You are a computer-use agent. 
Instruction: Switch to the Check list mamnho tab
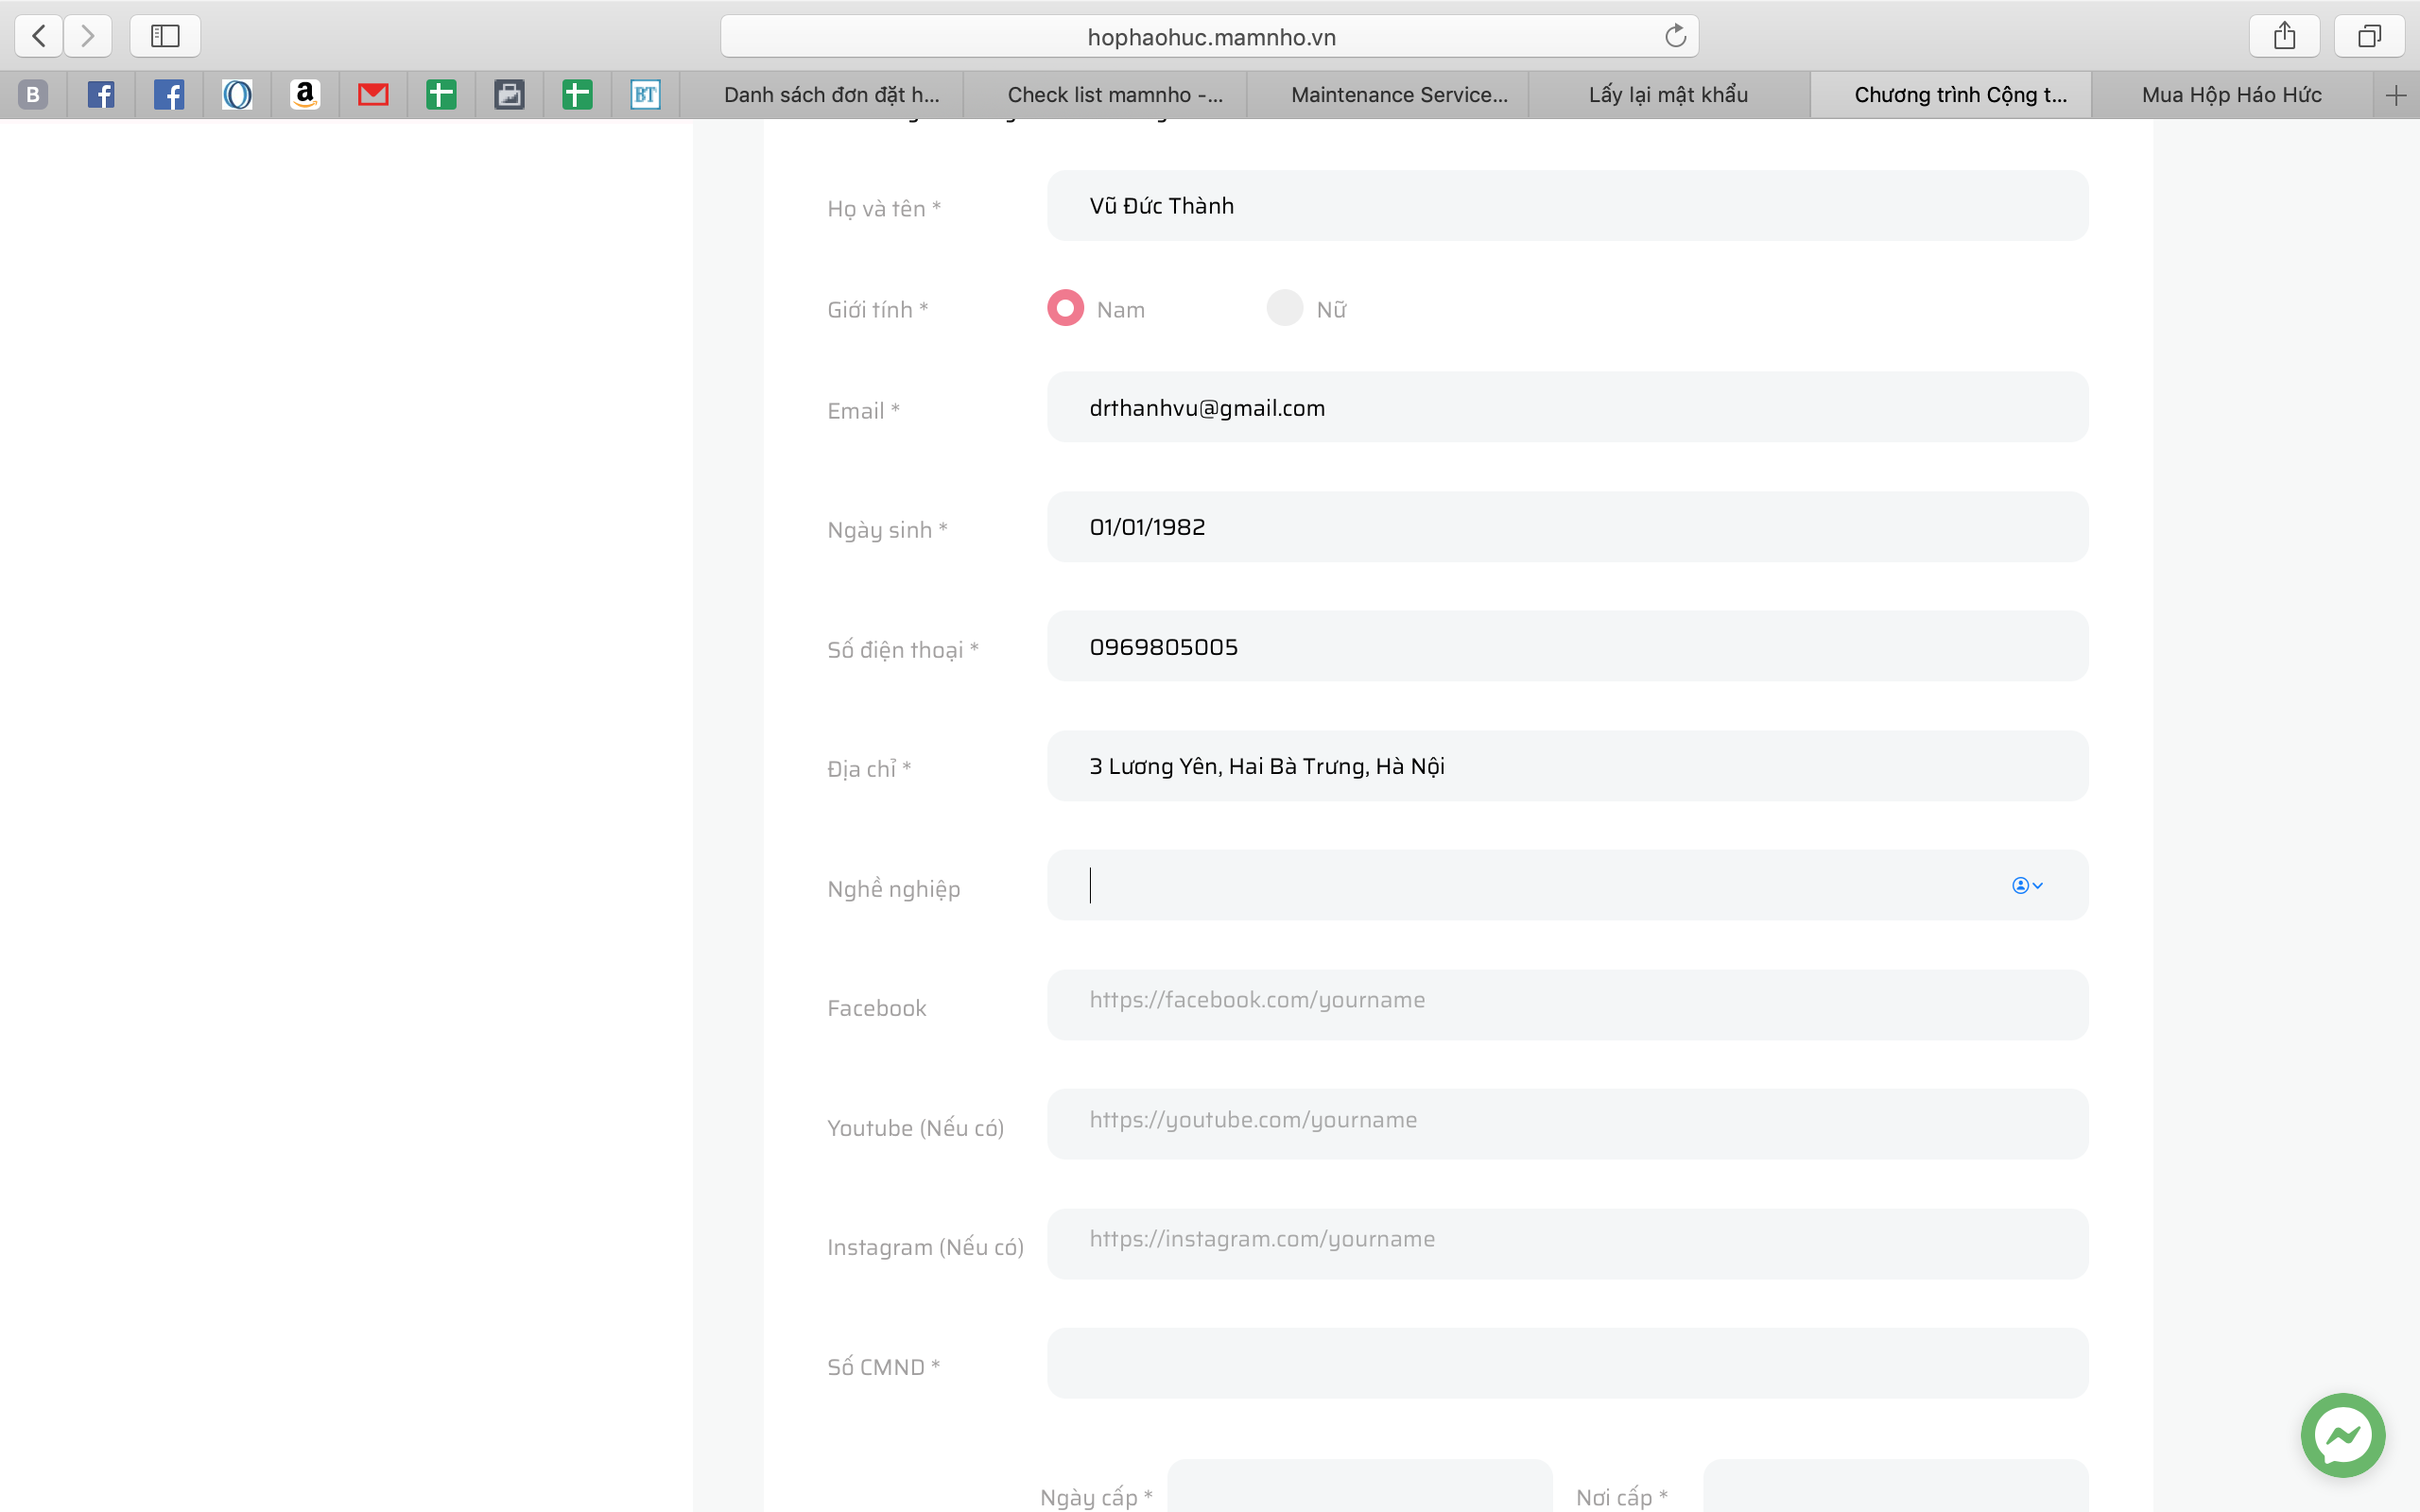[1106, 95]
